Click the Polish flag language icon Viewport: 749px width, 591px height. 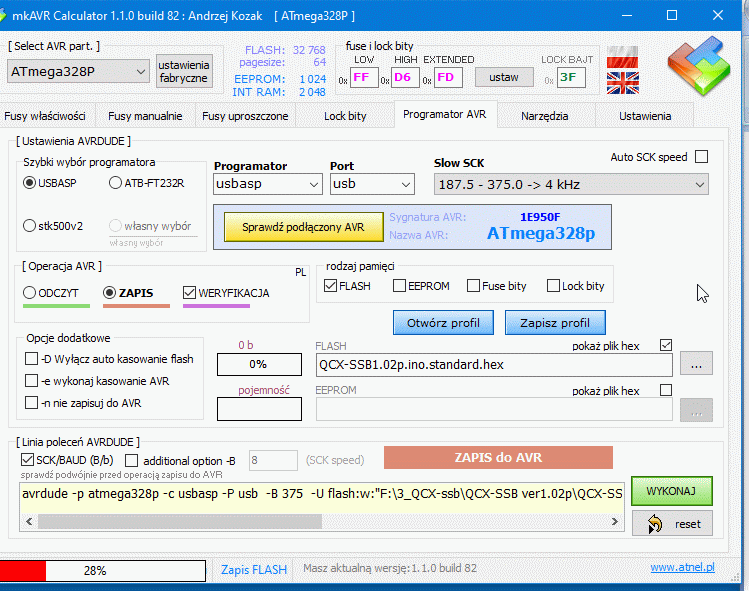[x=623, y=55]
